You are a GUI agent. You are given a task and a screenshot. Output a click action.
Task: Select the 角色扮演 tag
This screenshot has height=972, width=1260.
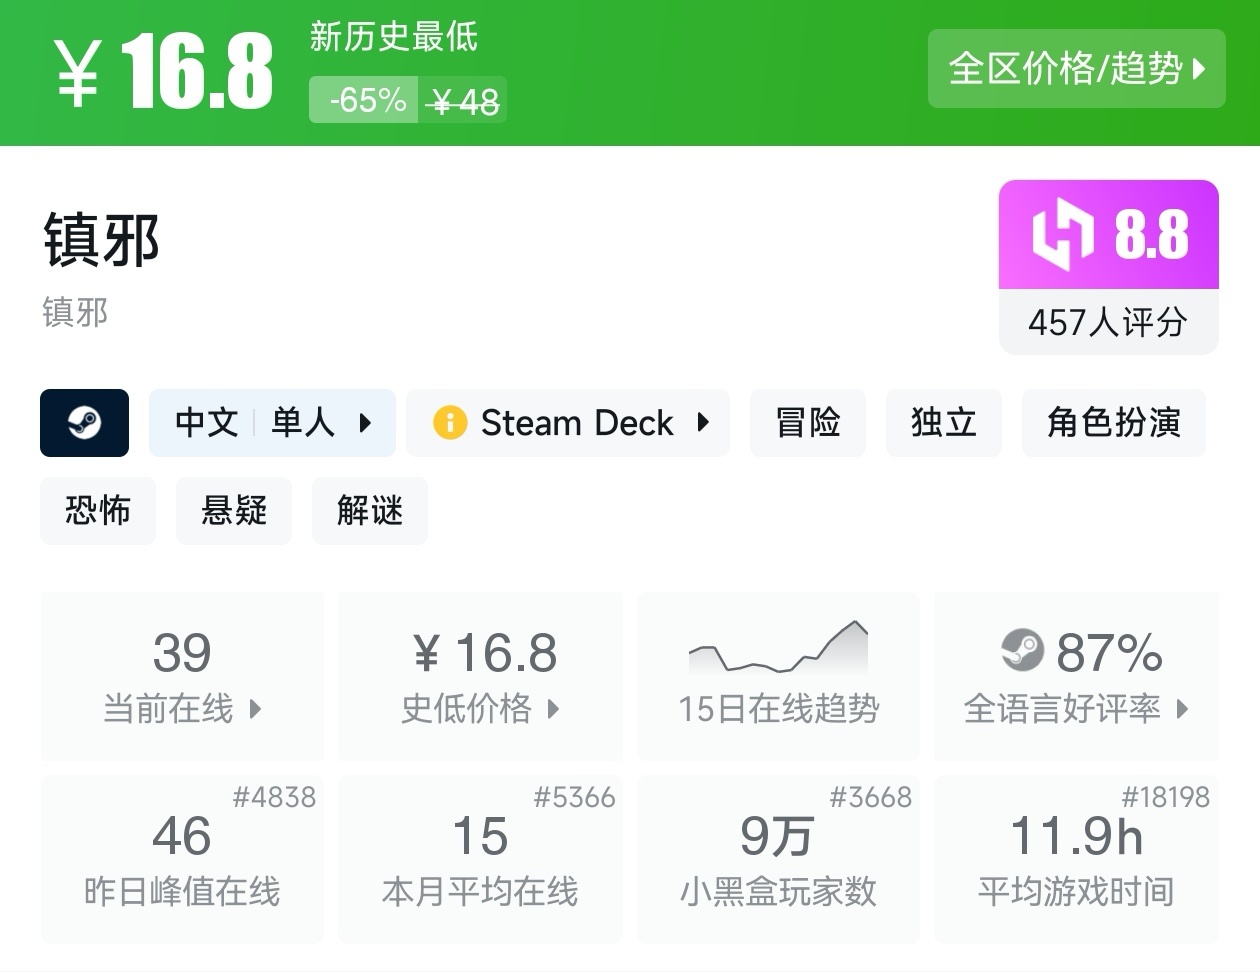pos(1113,423)
